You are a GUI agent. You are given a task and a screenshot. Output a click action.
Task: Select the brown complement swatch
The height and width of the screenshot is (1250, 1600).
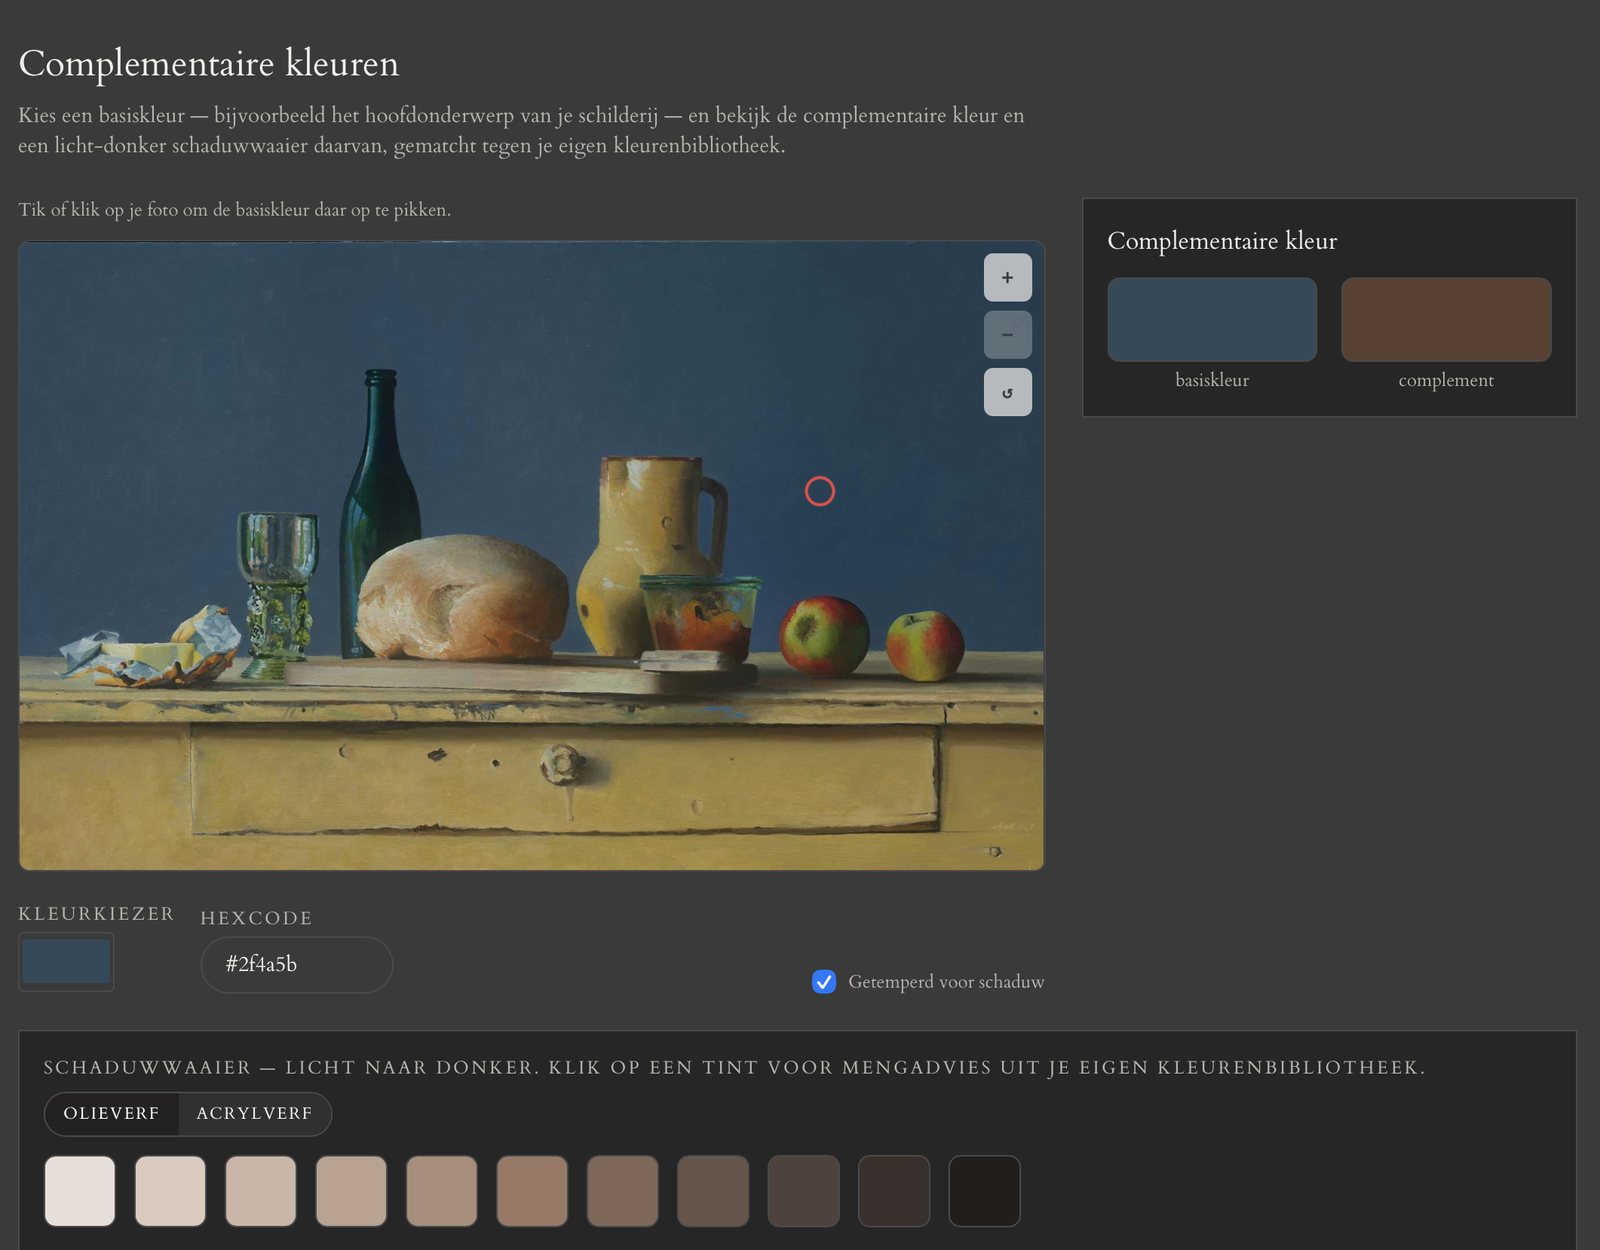point(1446,319)
